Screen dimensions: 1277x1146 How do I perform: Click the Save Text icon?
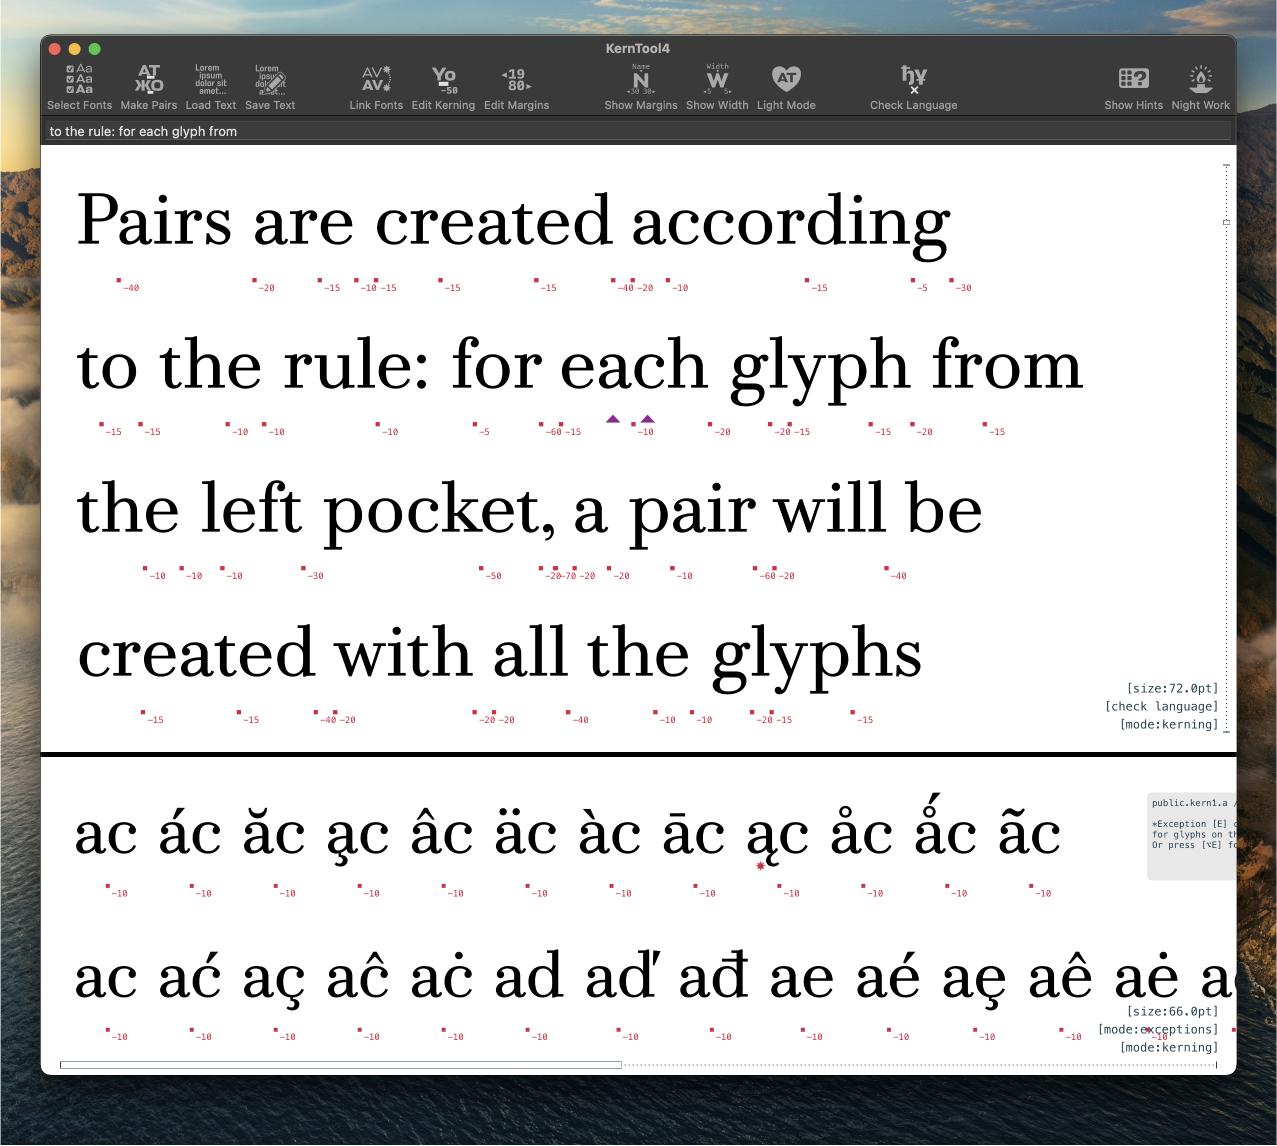pyautogui.click(x=270, y=87)
